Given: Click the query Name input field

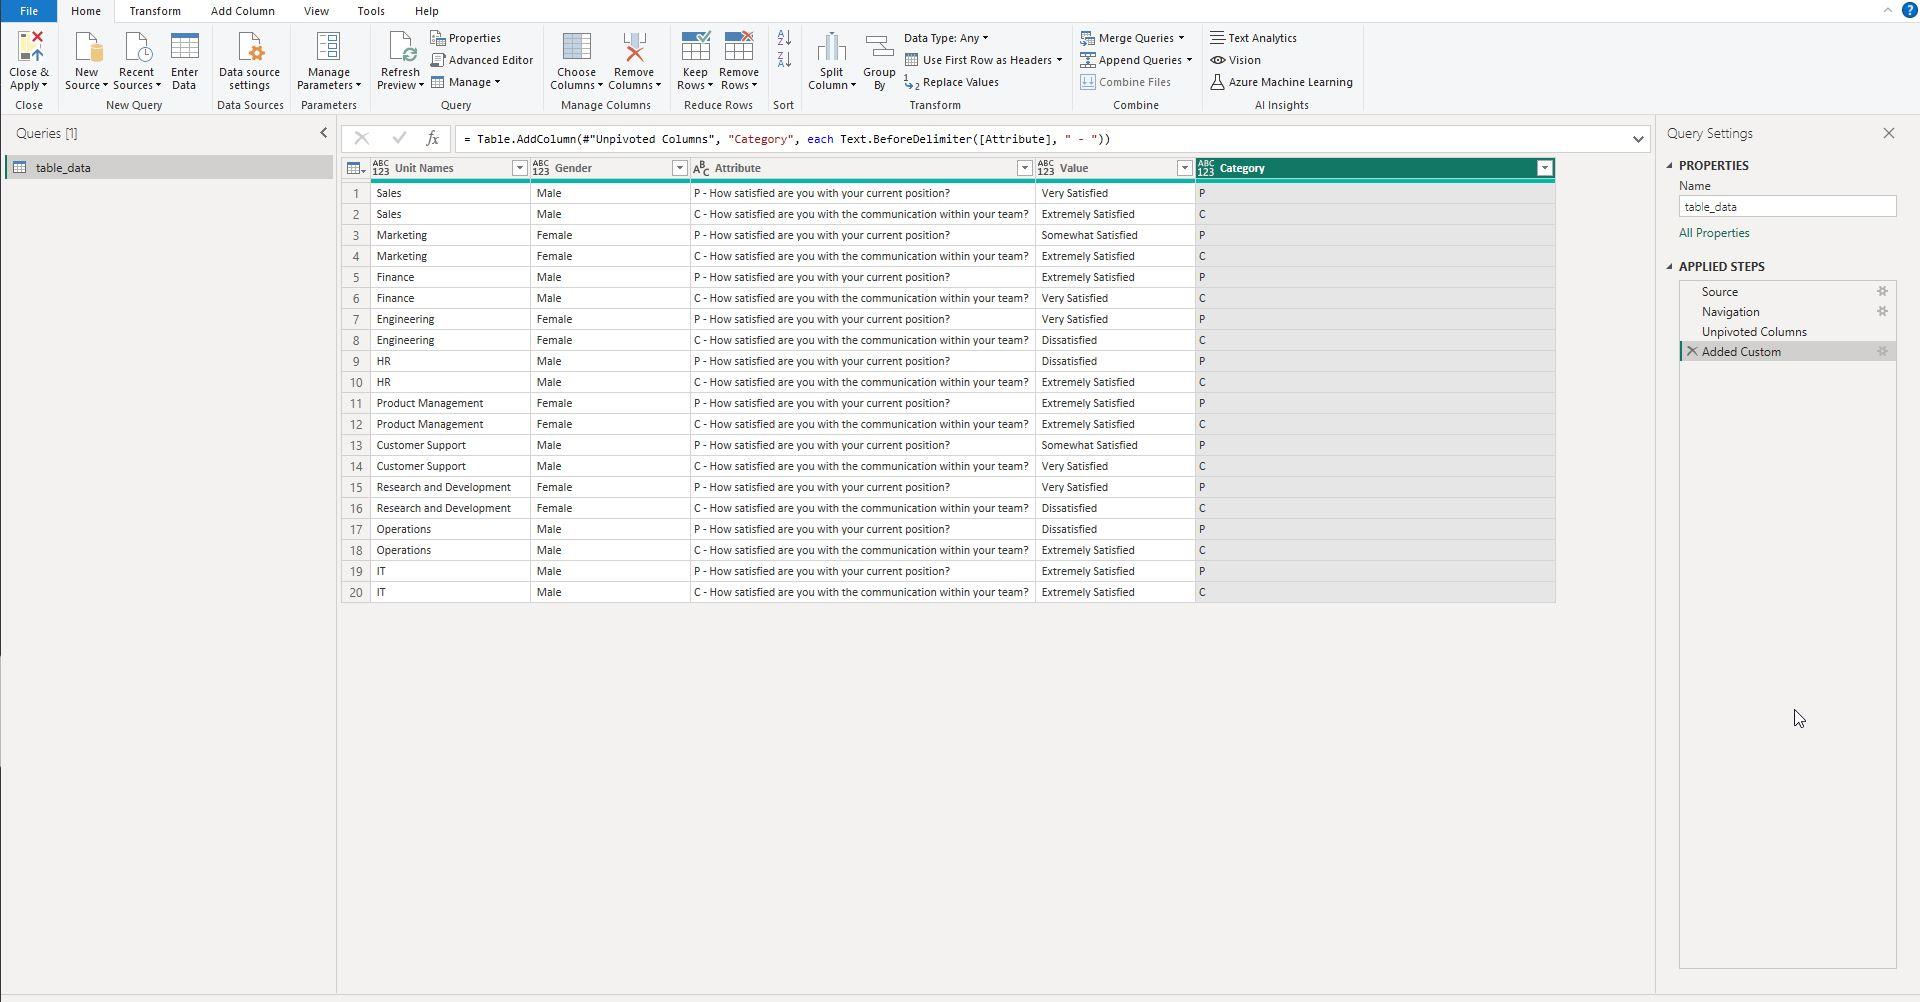Looking at the screenshot, I should click(1786, 207).
